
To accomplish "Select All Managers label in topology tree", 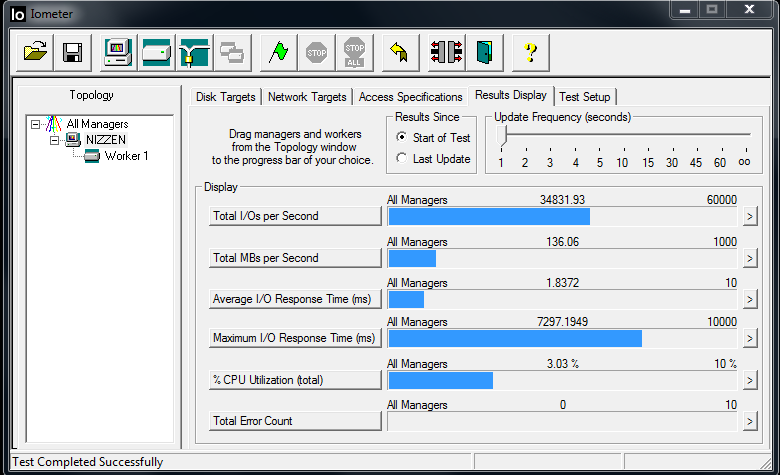I will [x=98, y=124].
